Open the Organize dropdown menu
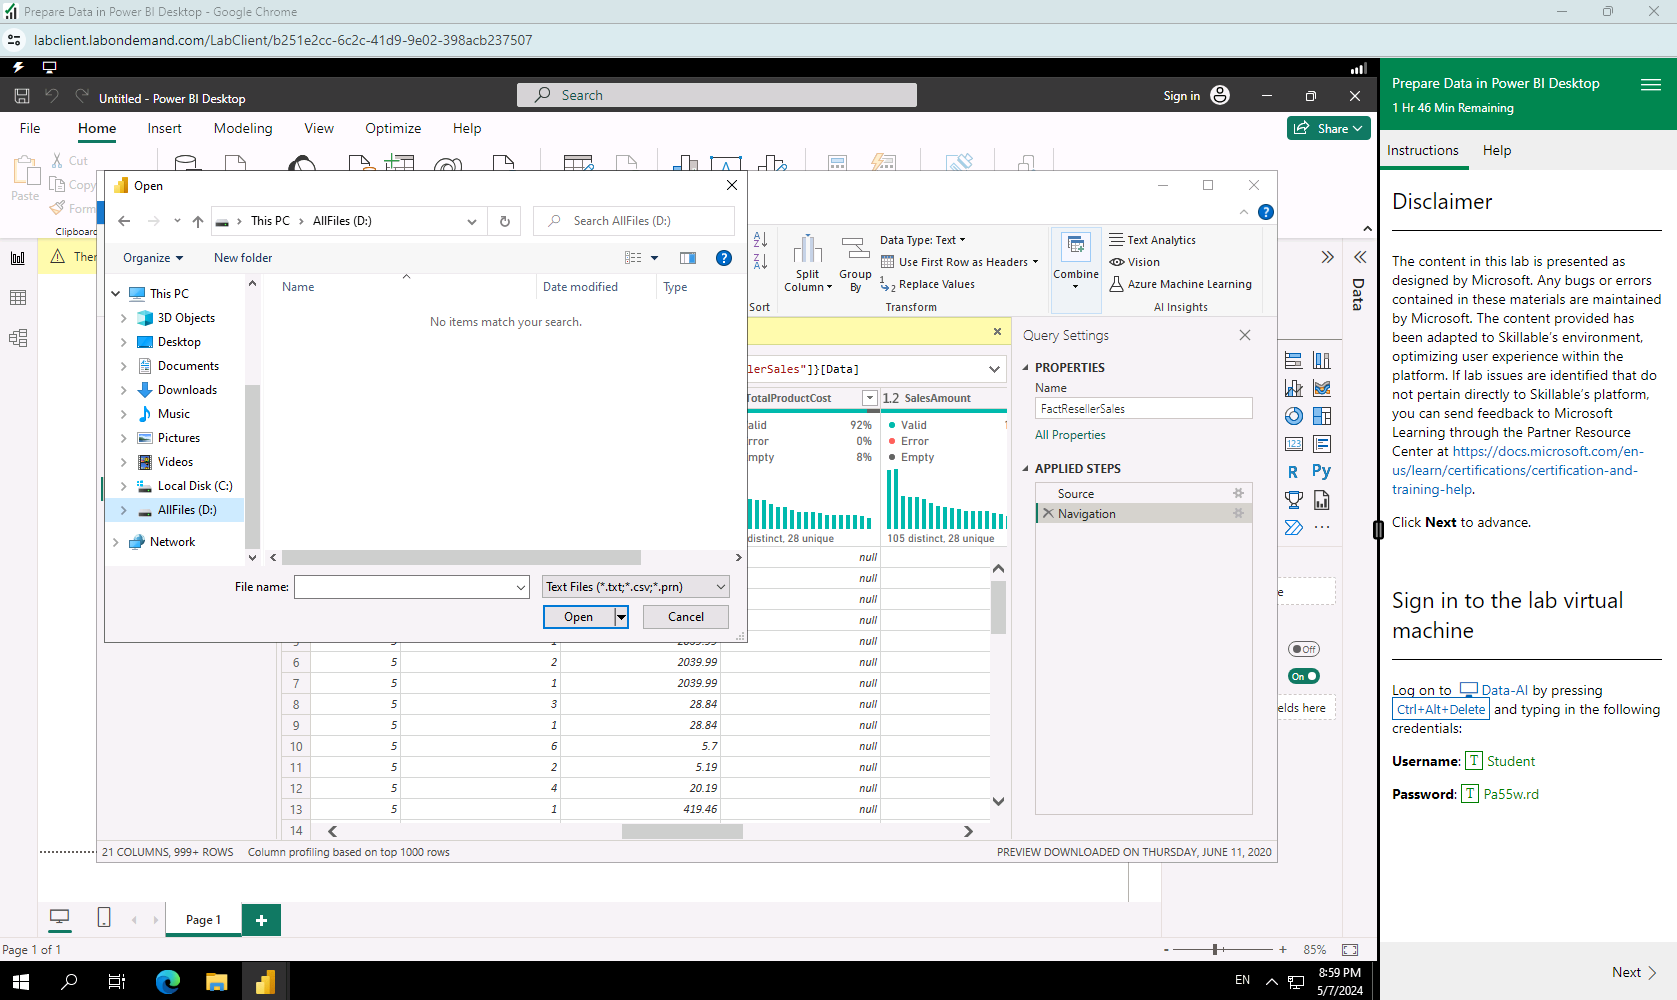 (153, 258)
